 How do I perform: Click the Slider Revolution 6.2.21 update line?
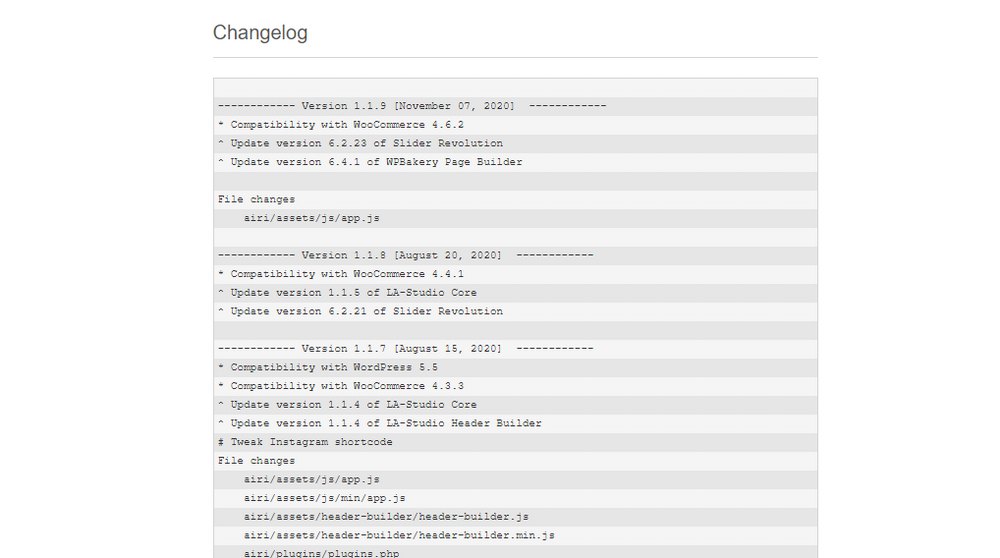tap(360, 311)
